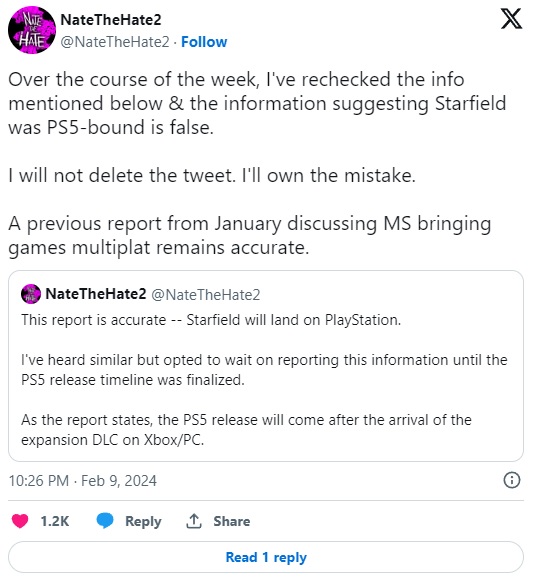The image size is (533, 580).
Task: Click the Share text label
Action: tap(232, 521)
